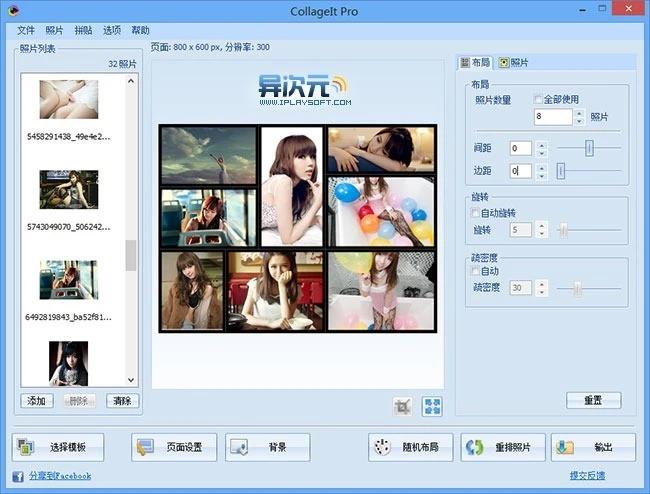Click the 添加 add photos button
Screen dimensions: 650x494
[37, 401]
